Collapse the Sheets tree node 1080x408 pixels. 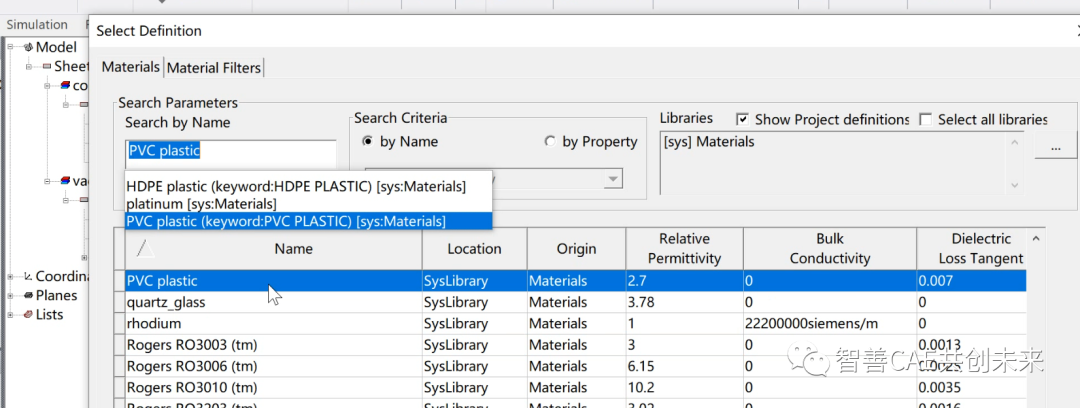[30, 67]
